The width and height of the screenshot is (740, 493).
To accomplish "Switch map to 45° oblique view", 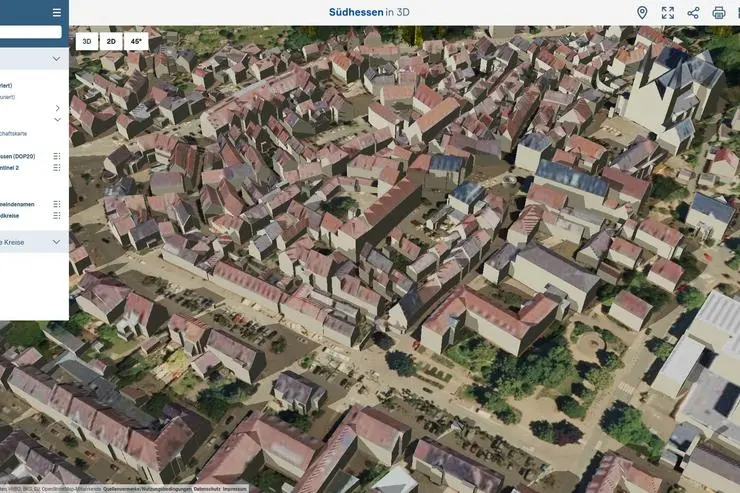I will (x=135, y=42).
